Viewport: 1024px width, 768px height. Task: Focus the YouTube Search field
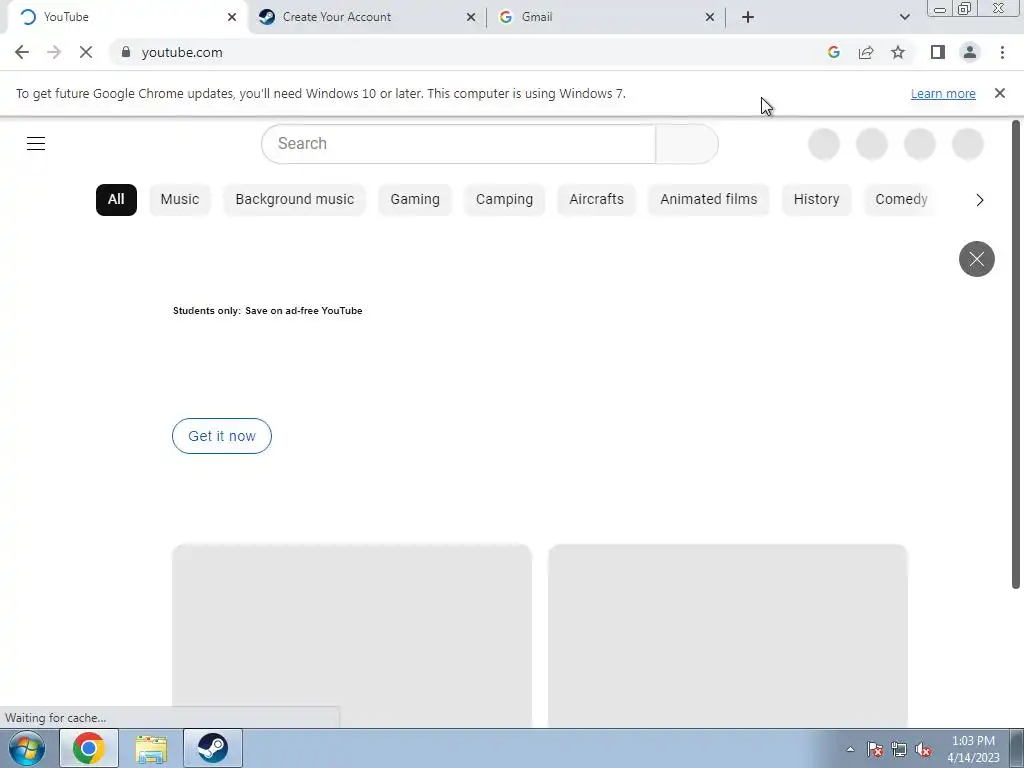coord(458,144)
